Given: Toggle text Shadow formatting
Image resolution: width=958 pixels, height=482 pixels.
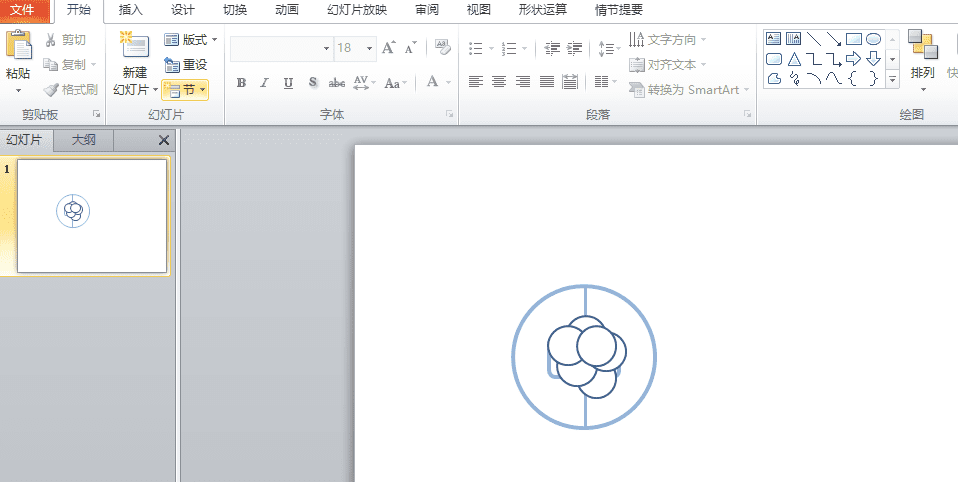Looking at the screenshot, I should click(x=313, y=82).
